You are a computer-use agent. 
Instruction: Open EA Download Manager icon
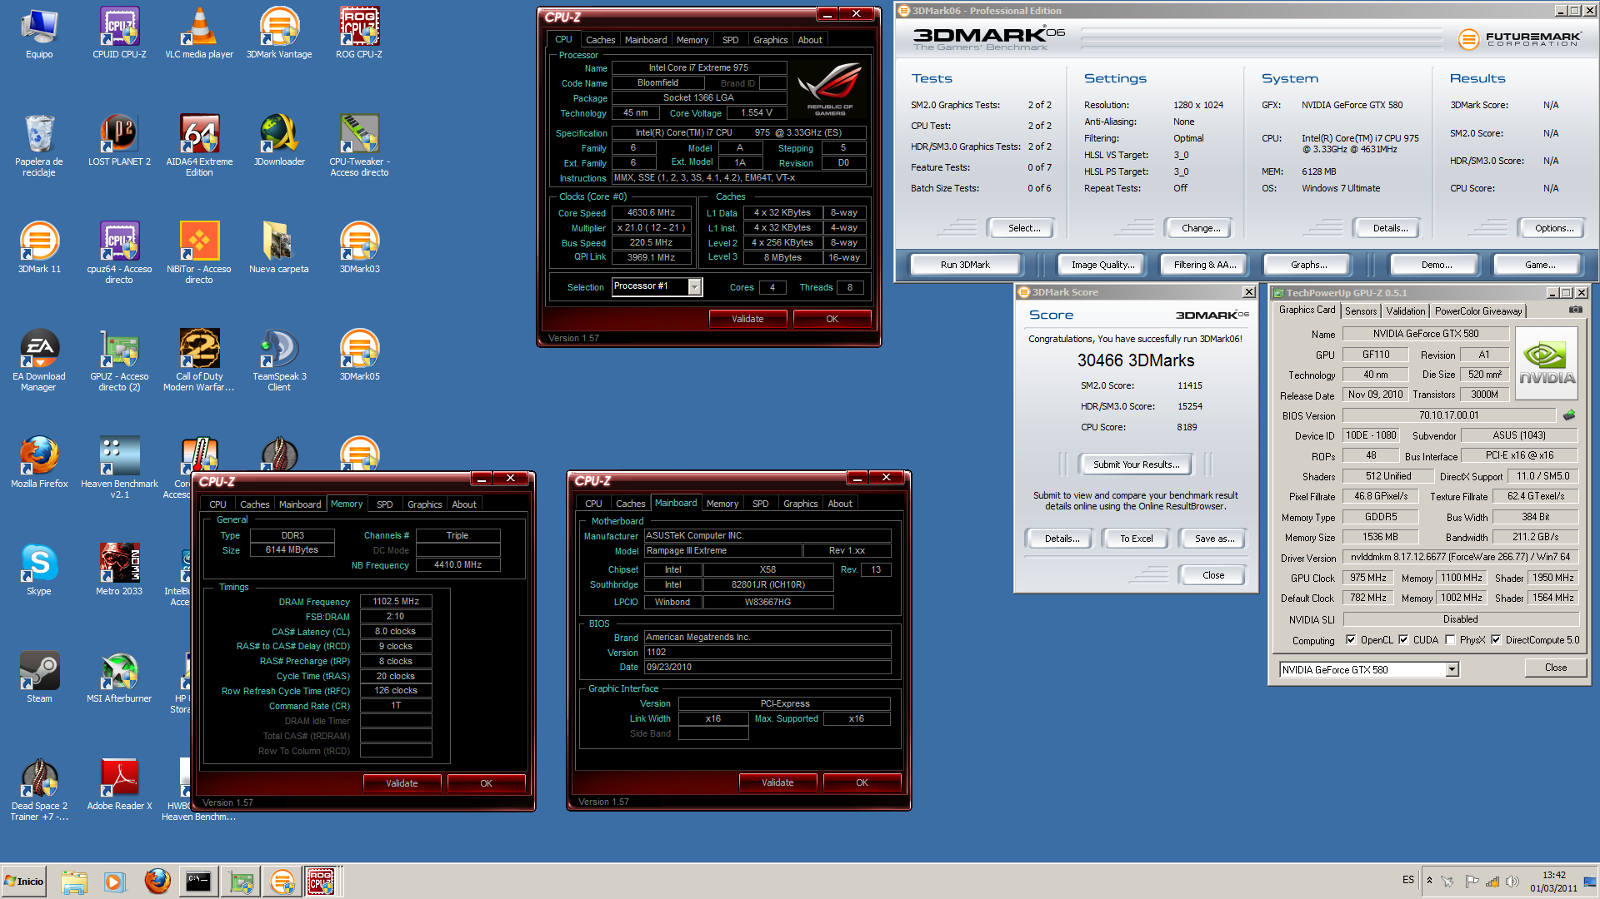(x=39, y=360)
